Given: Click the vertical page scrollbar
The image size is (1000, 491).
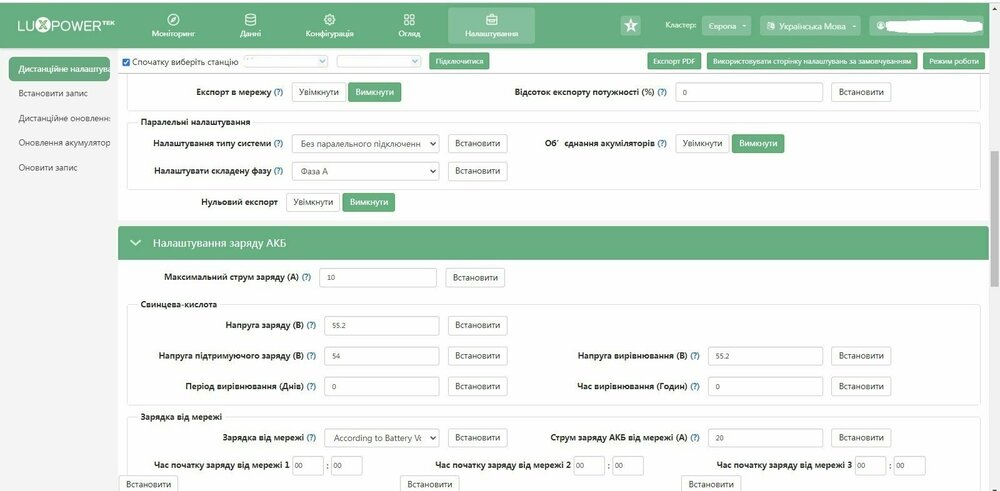Looking at the screenshot, I should [x=994, y=217].
